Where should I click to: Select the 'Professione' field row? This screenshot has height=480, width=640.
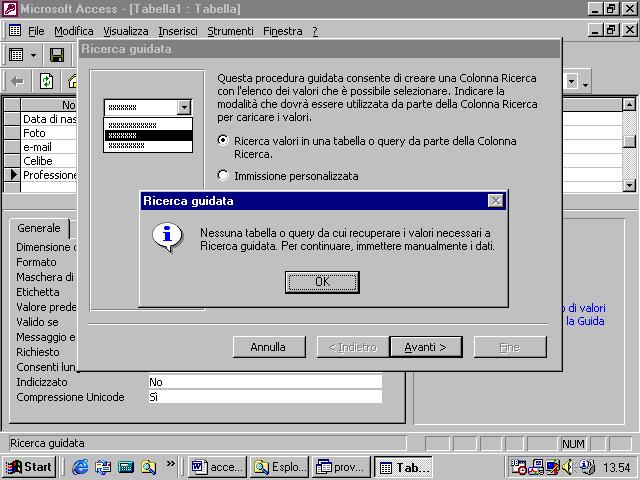[49, 175]
